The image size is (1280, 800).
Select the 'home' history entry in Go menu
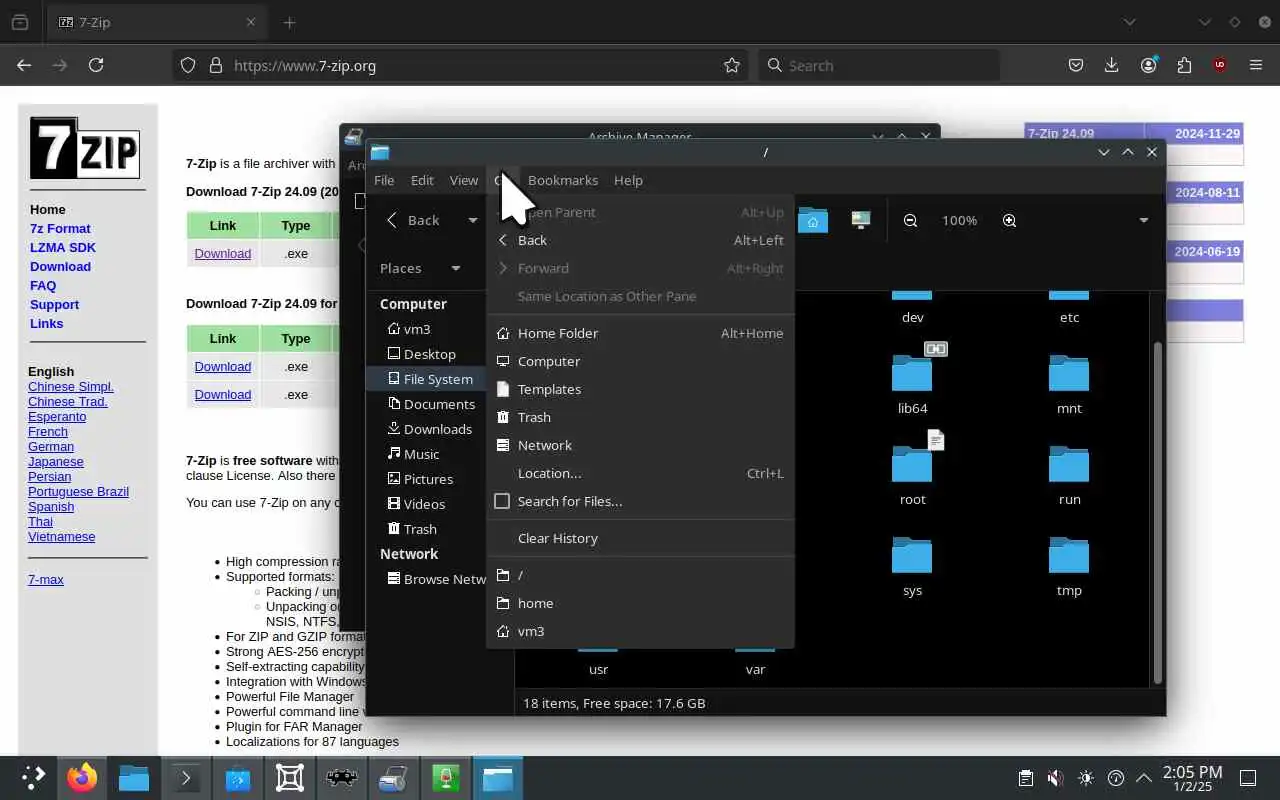point(640,603)
